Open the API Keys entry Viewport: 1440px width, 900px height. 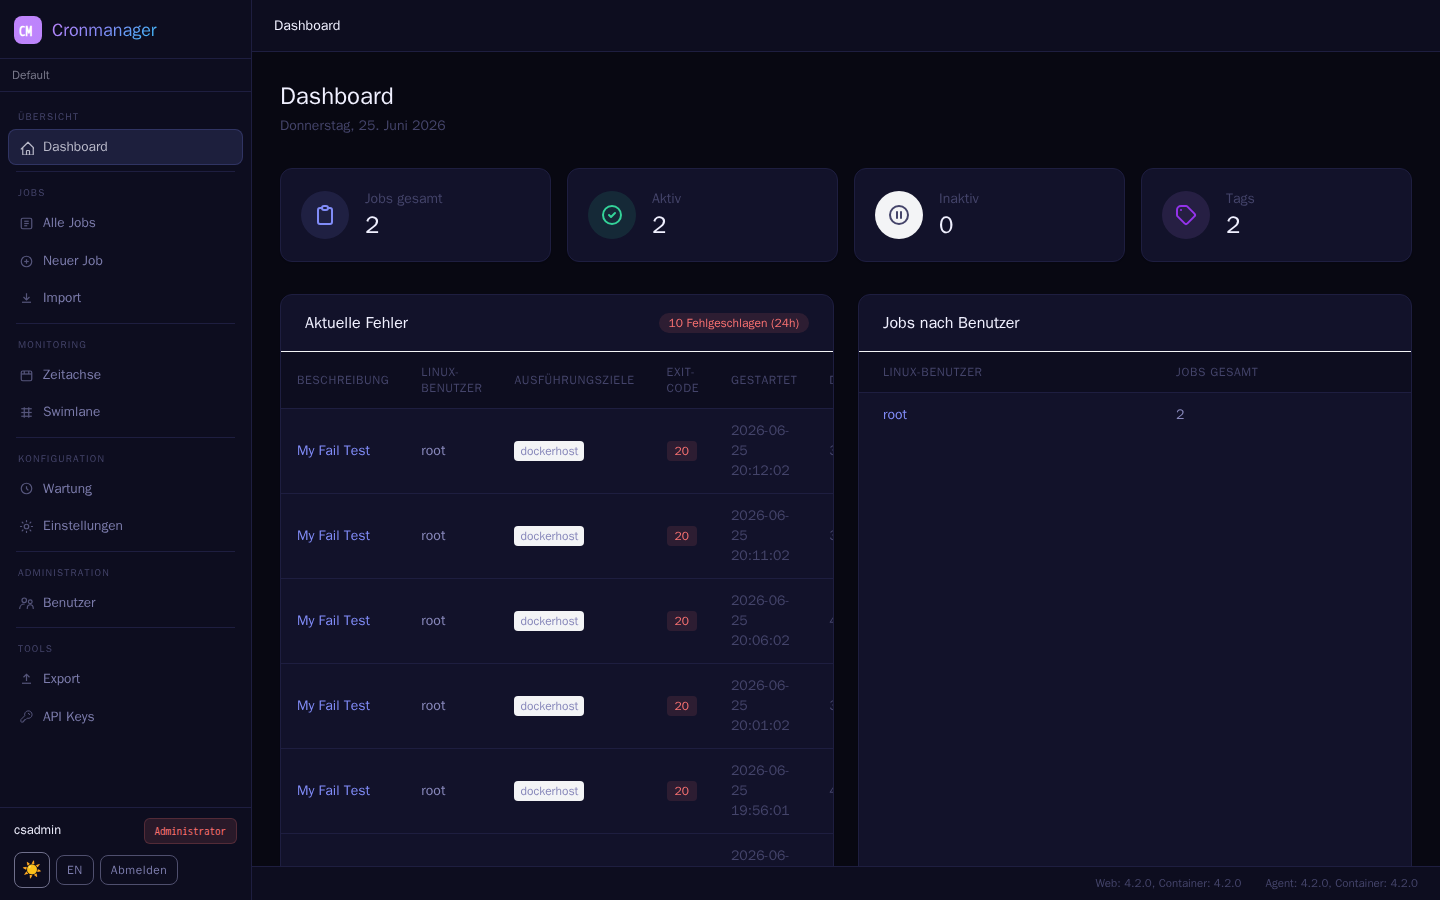pyautogui.click(x=125, y=717)
